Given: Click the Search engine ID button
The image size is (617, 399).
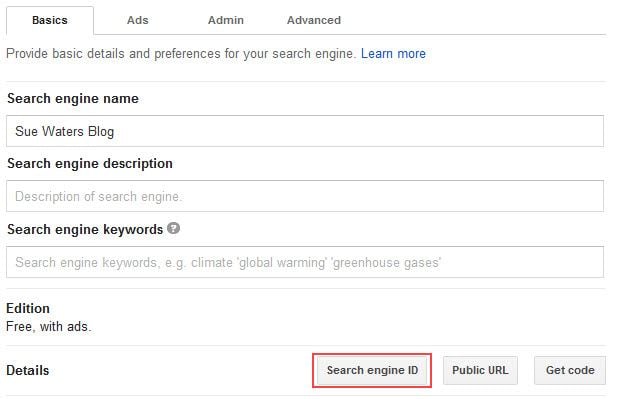Looking at the screenshot, I should tap(372, 370).
